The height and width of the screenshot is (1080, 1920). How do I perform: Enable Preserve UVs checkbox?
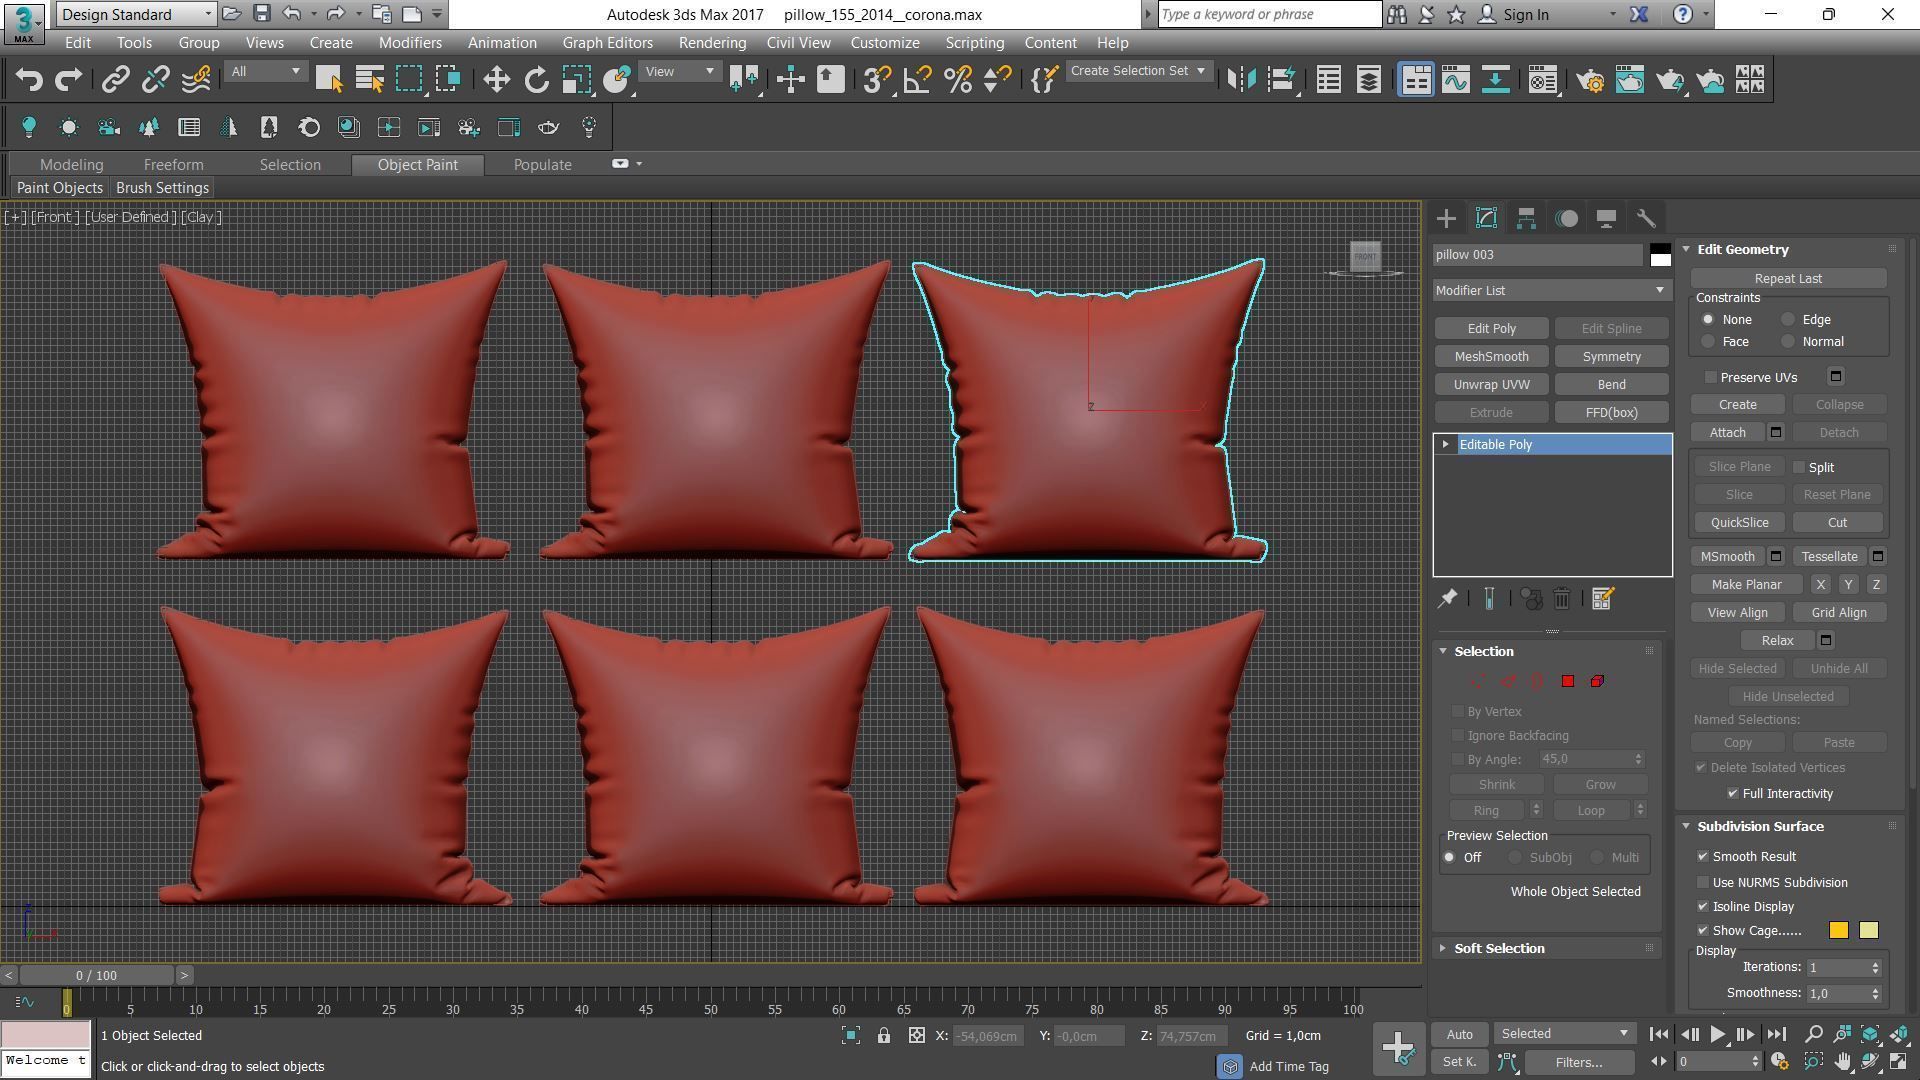tap(1711, 377)
